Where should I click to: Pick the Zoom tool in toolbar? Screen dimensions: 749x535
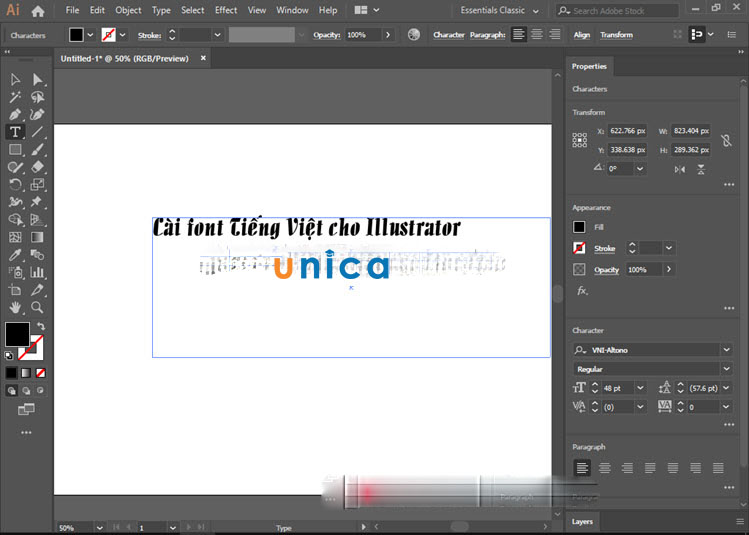pyautogui.click(x=37, y=307)
